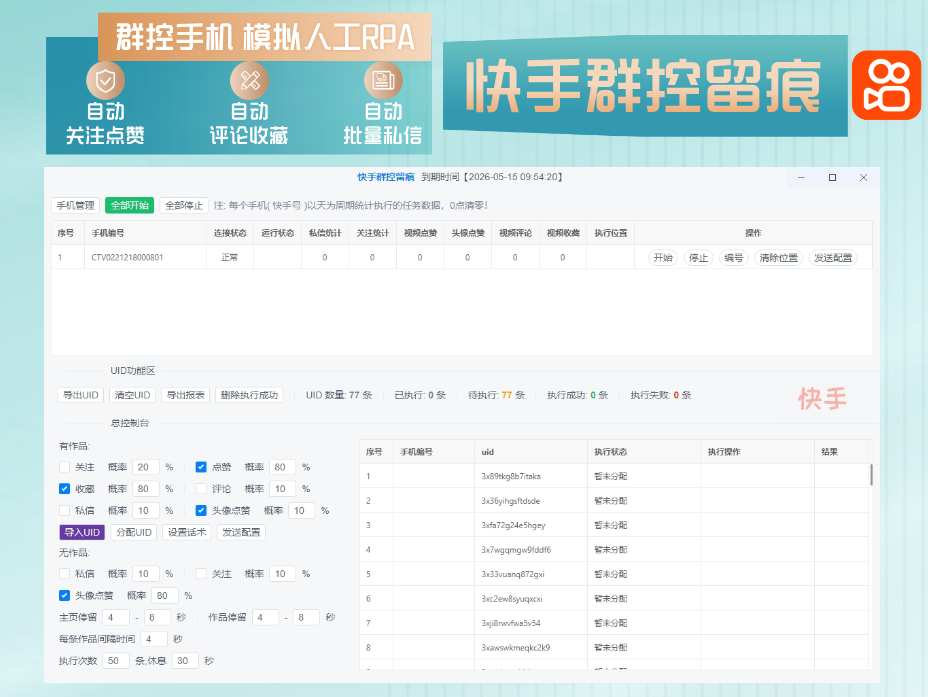
Task: Click the 快手 watermark logo near UID stats
Action: pyautogui.click(x=824, y=395)
